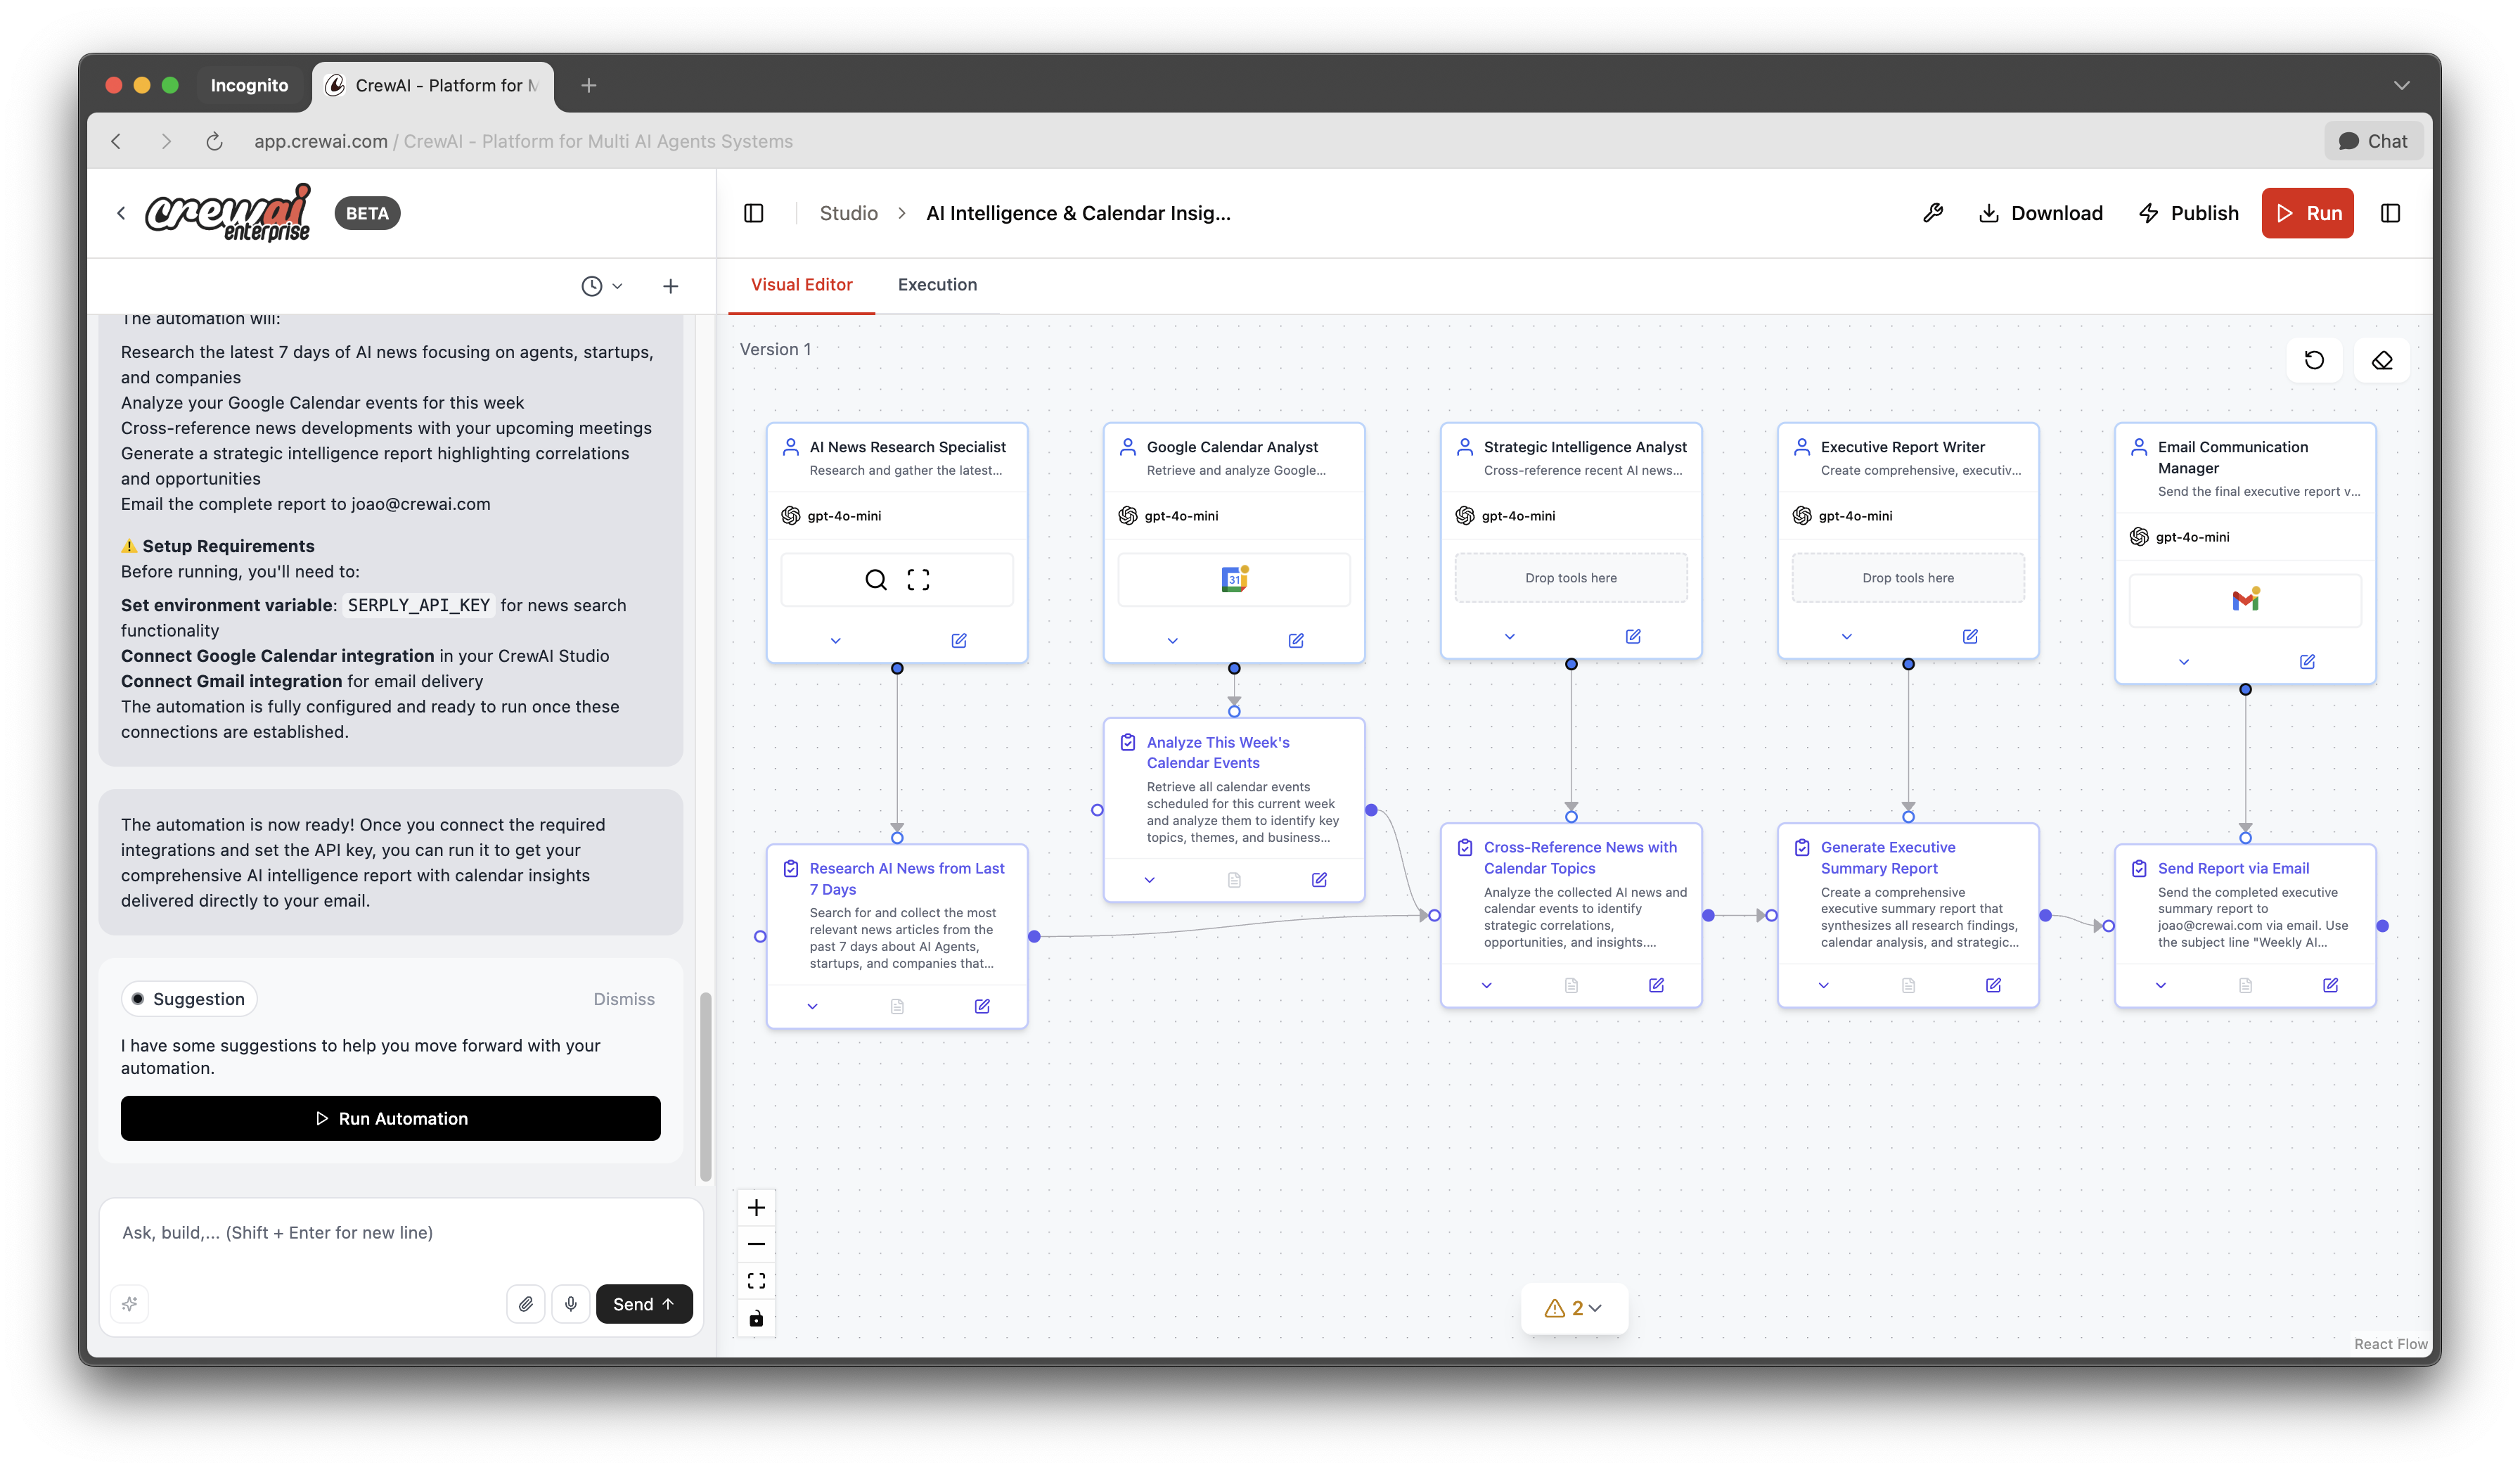2520x1470 pixels.
Task: Click the Gmail tool icon in Email Communication Manager
Action: click(x=2245, y=600)
